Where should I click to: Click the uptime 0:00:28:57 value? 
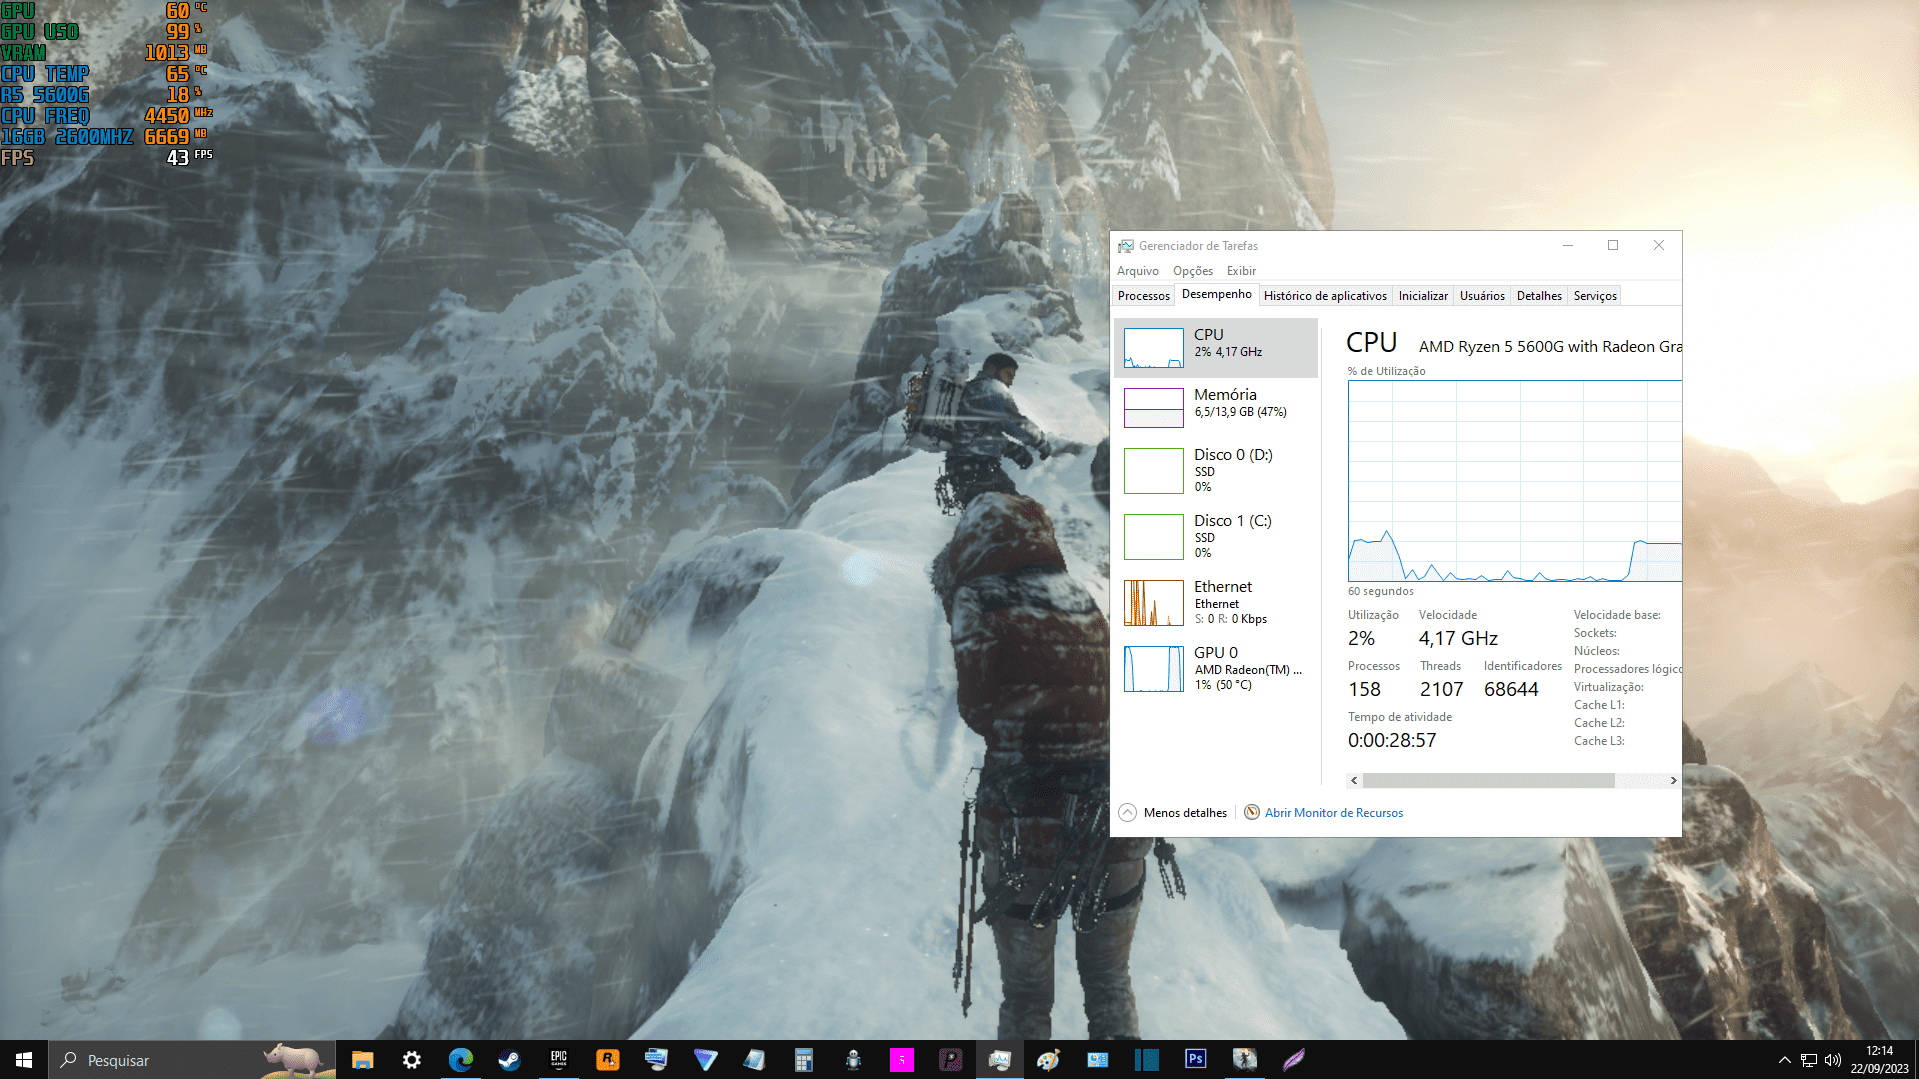tap(1392, 740)
